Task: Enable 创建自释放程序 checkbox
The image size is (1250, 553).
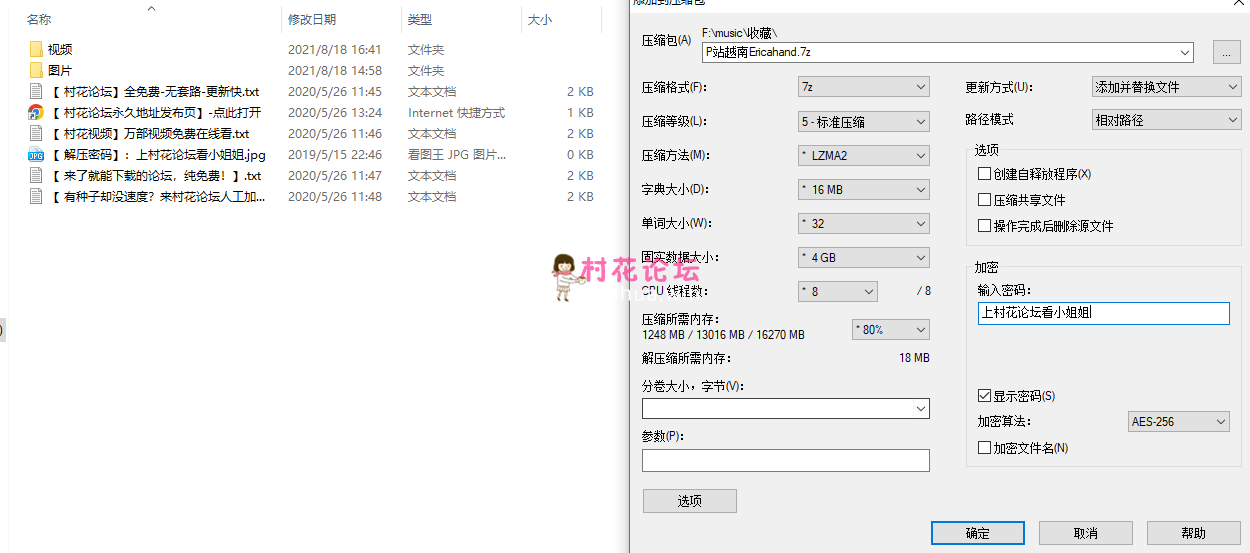Action: (985, 174)
